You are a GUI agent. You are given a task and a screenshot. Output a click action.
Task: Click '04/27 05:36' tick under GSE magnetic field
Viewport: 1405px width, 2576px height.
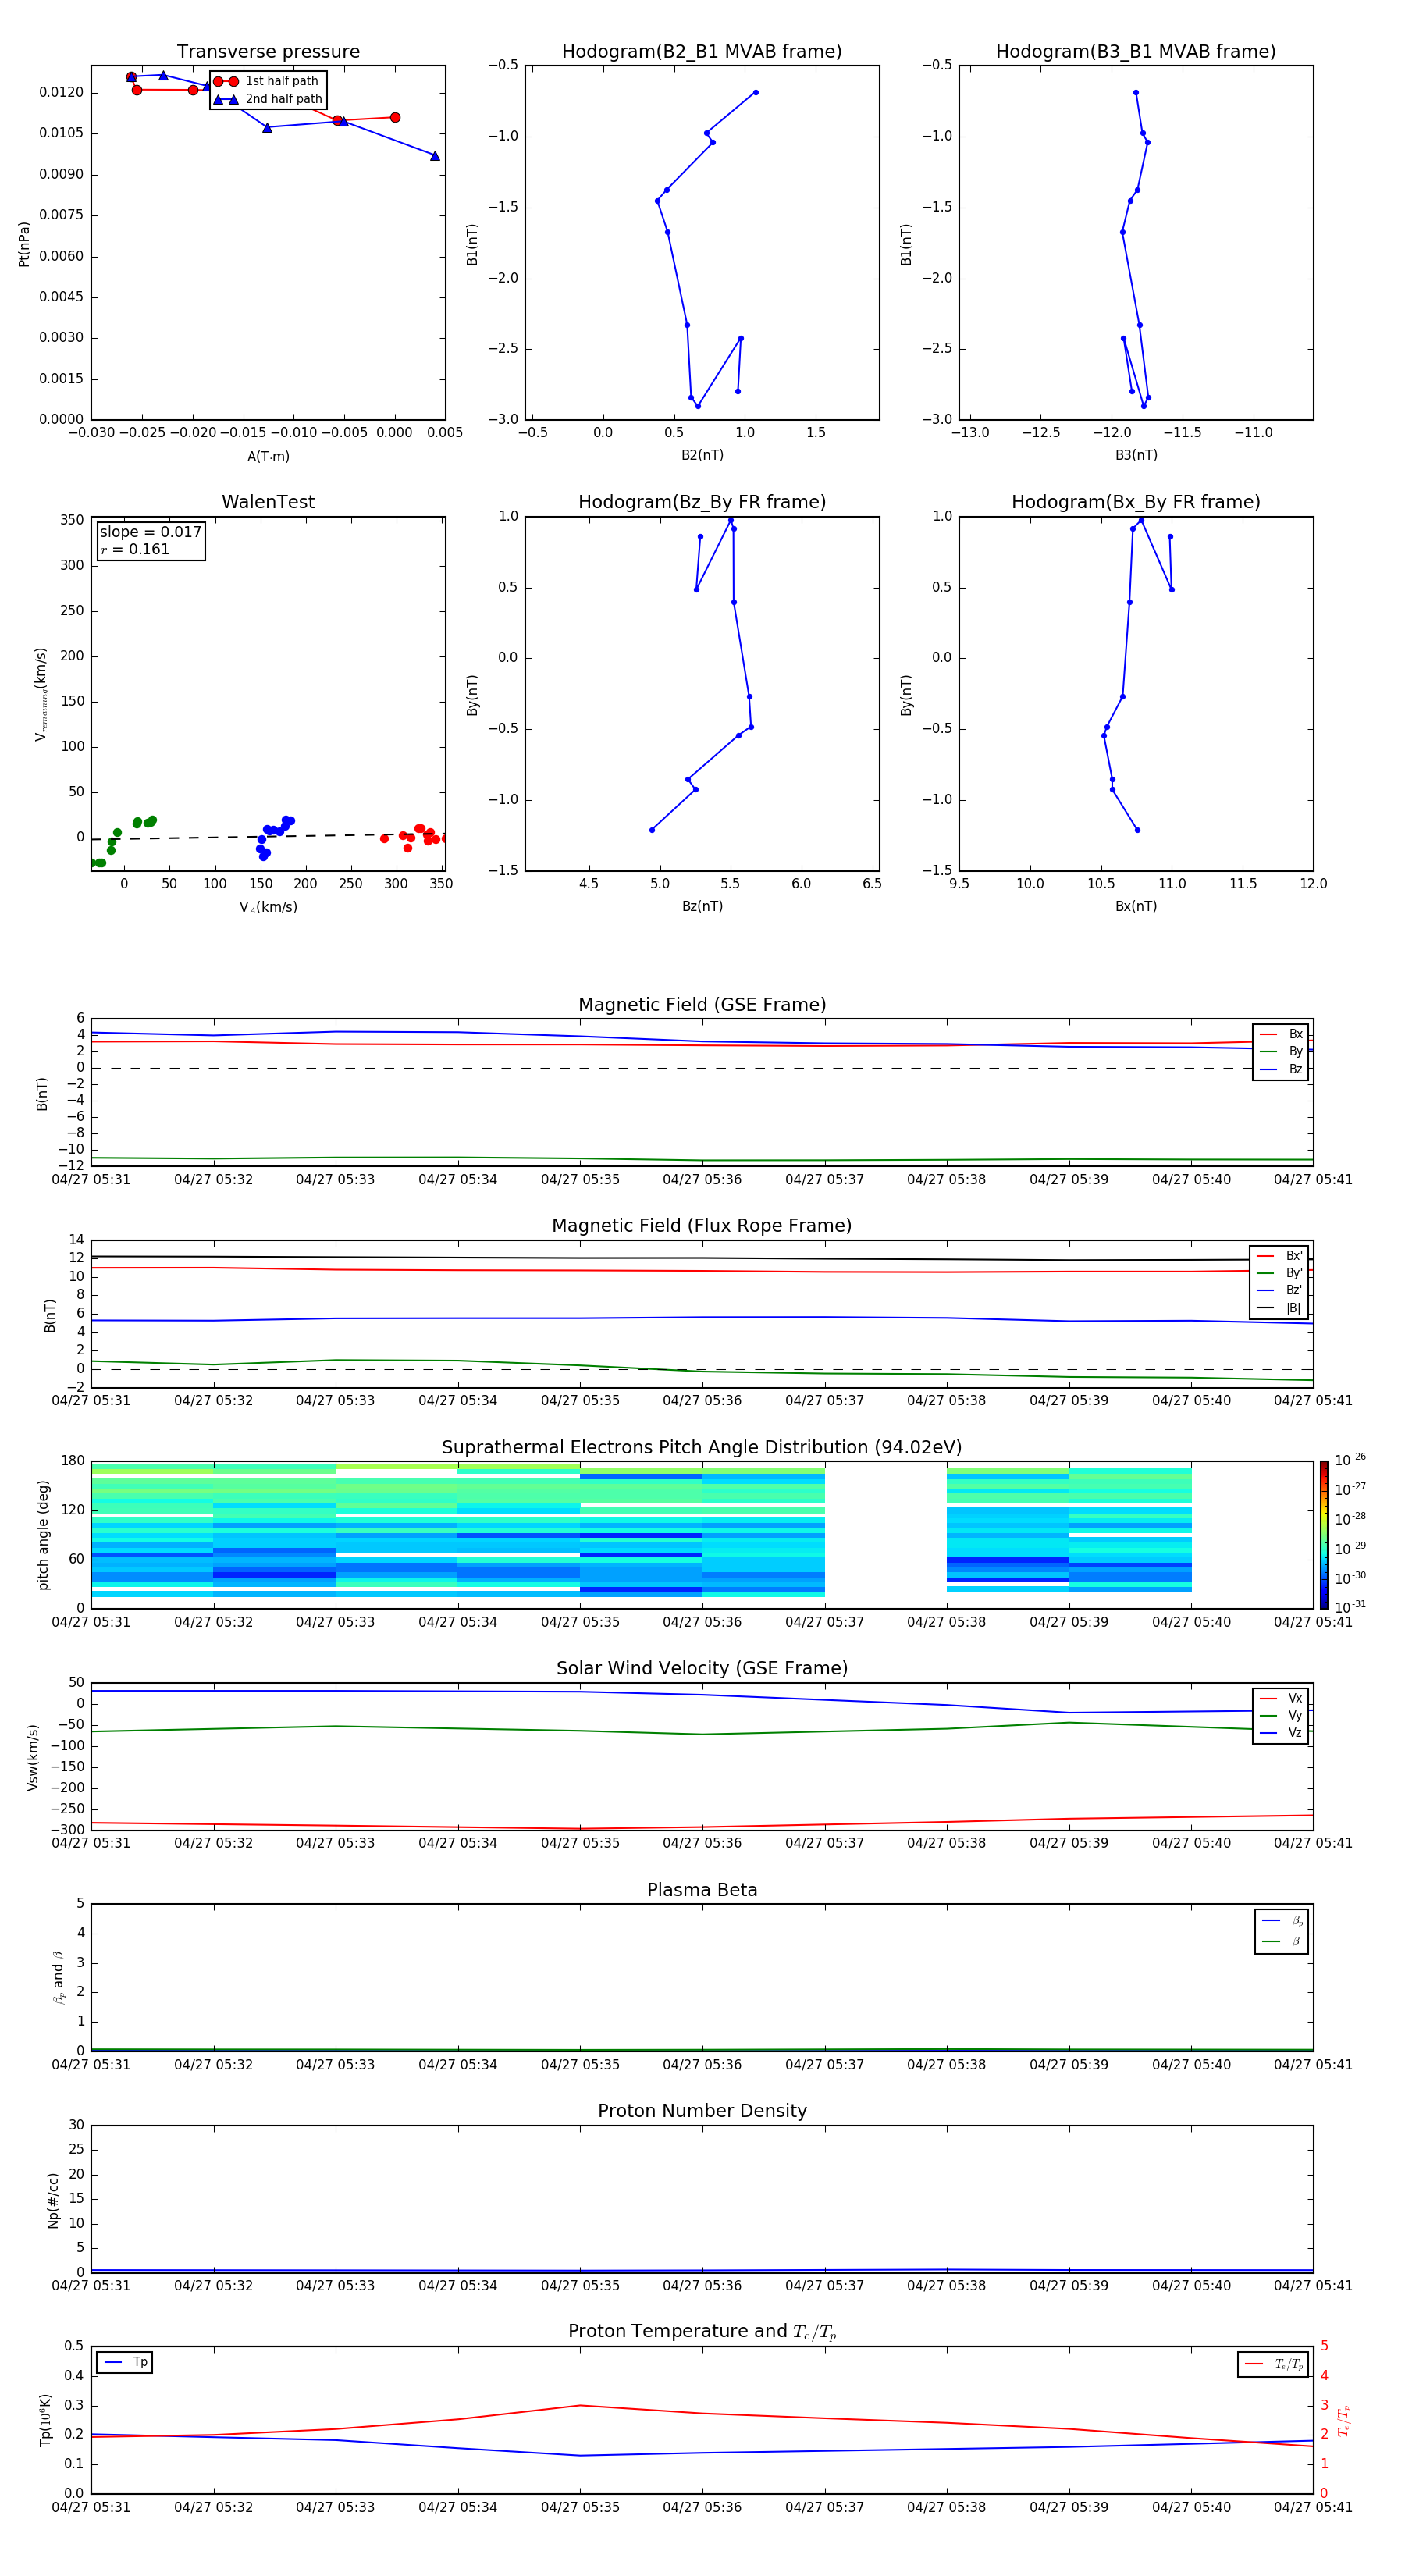point(702,1180)
